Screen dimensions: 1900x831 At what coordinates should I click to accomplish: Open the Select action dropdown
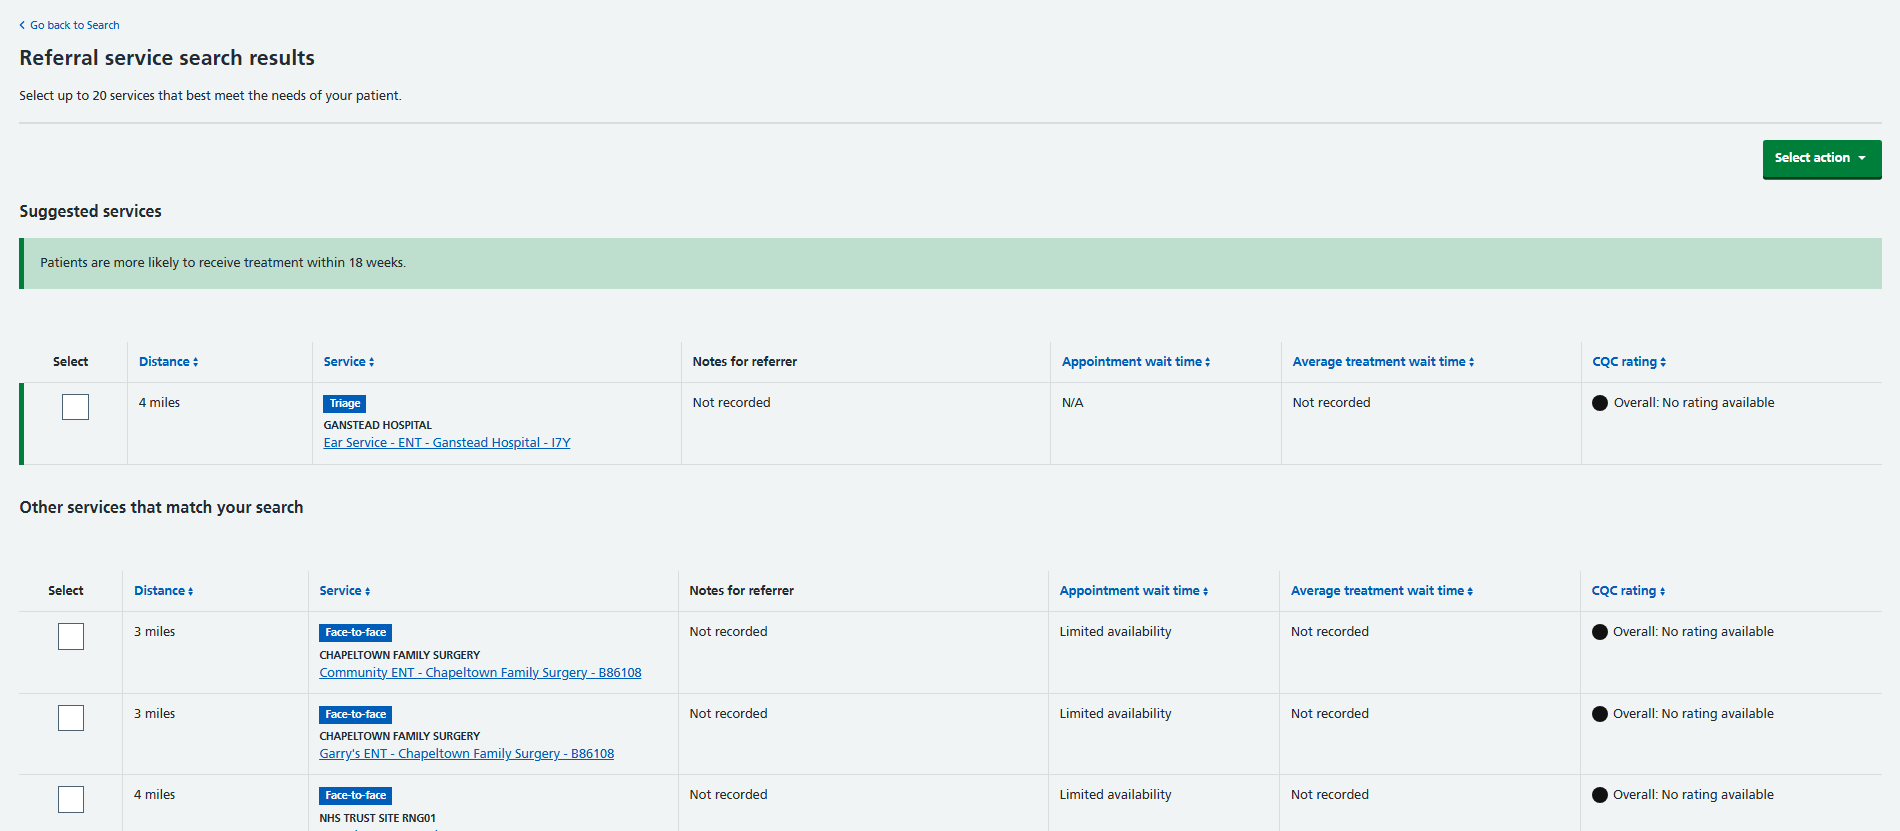pyautogui.click(x=1821, y=159)
